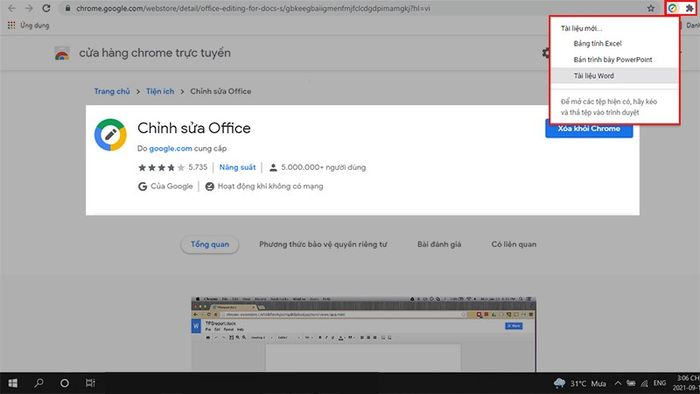This screenshot has width=700, height=394.
Task: Switch ENG input language indicator
Action: pyautogui.click(x=660, y=383)
